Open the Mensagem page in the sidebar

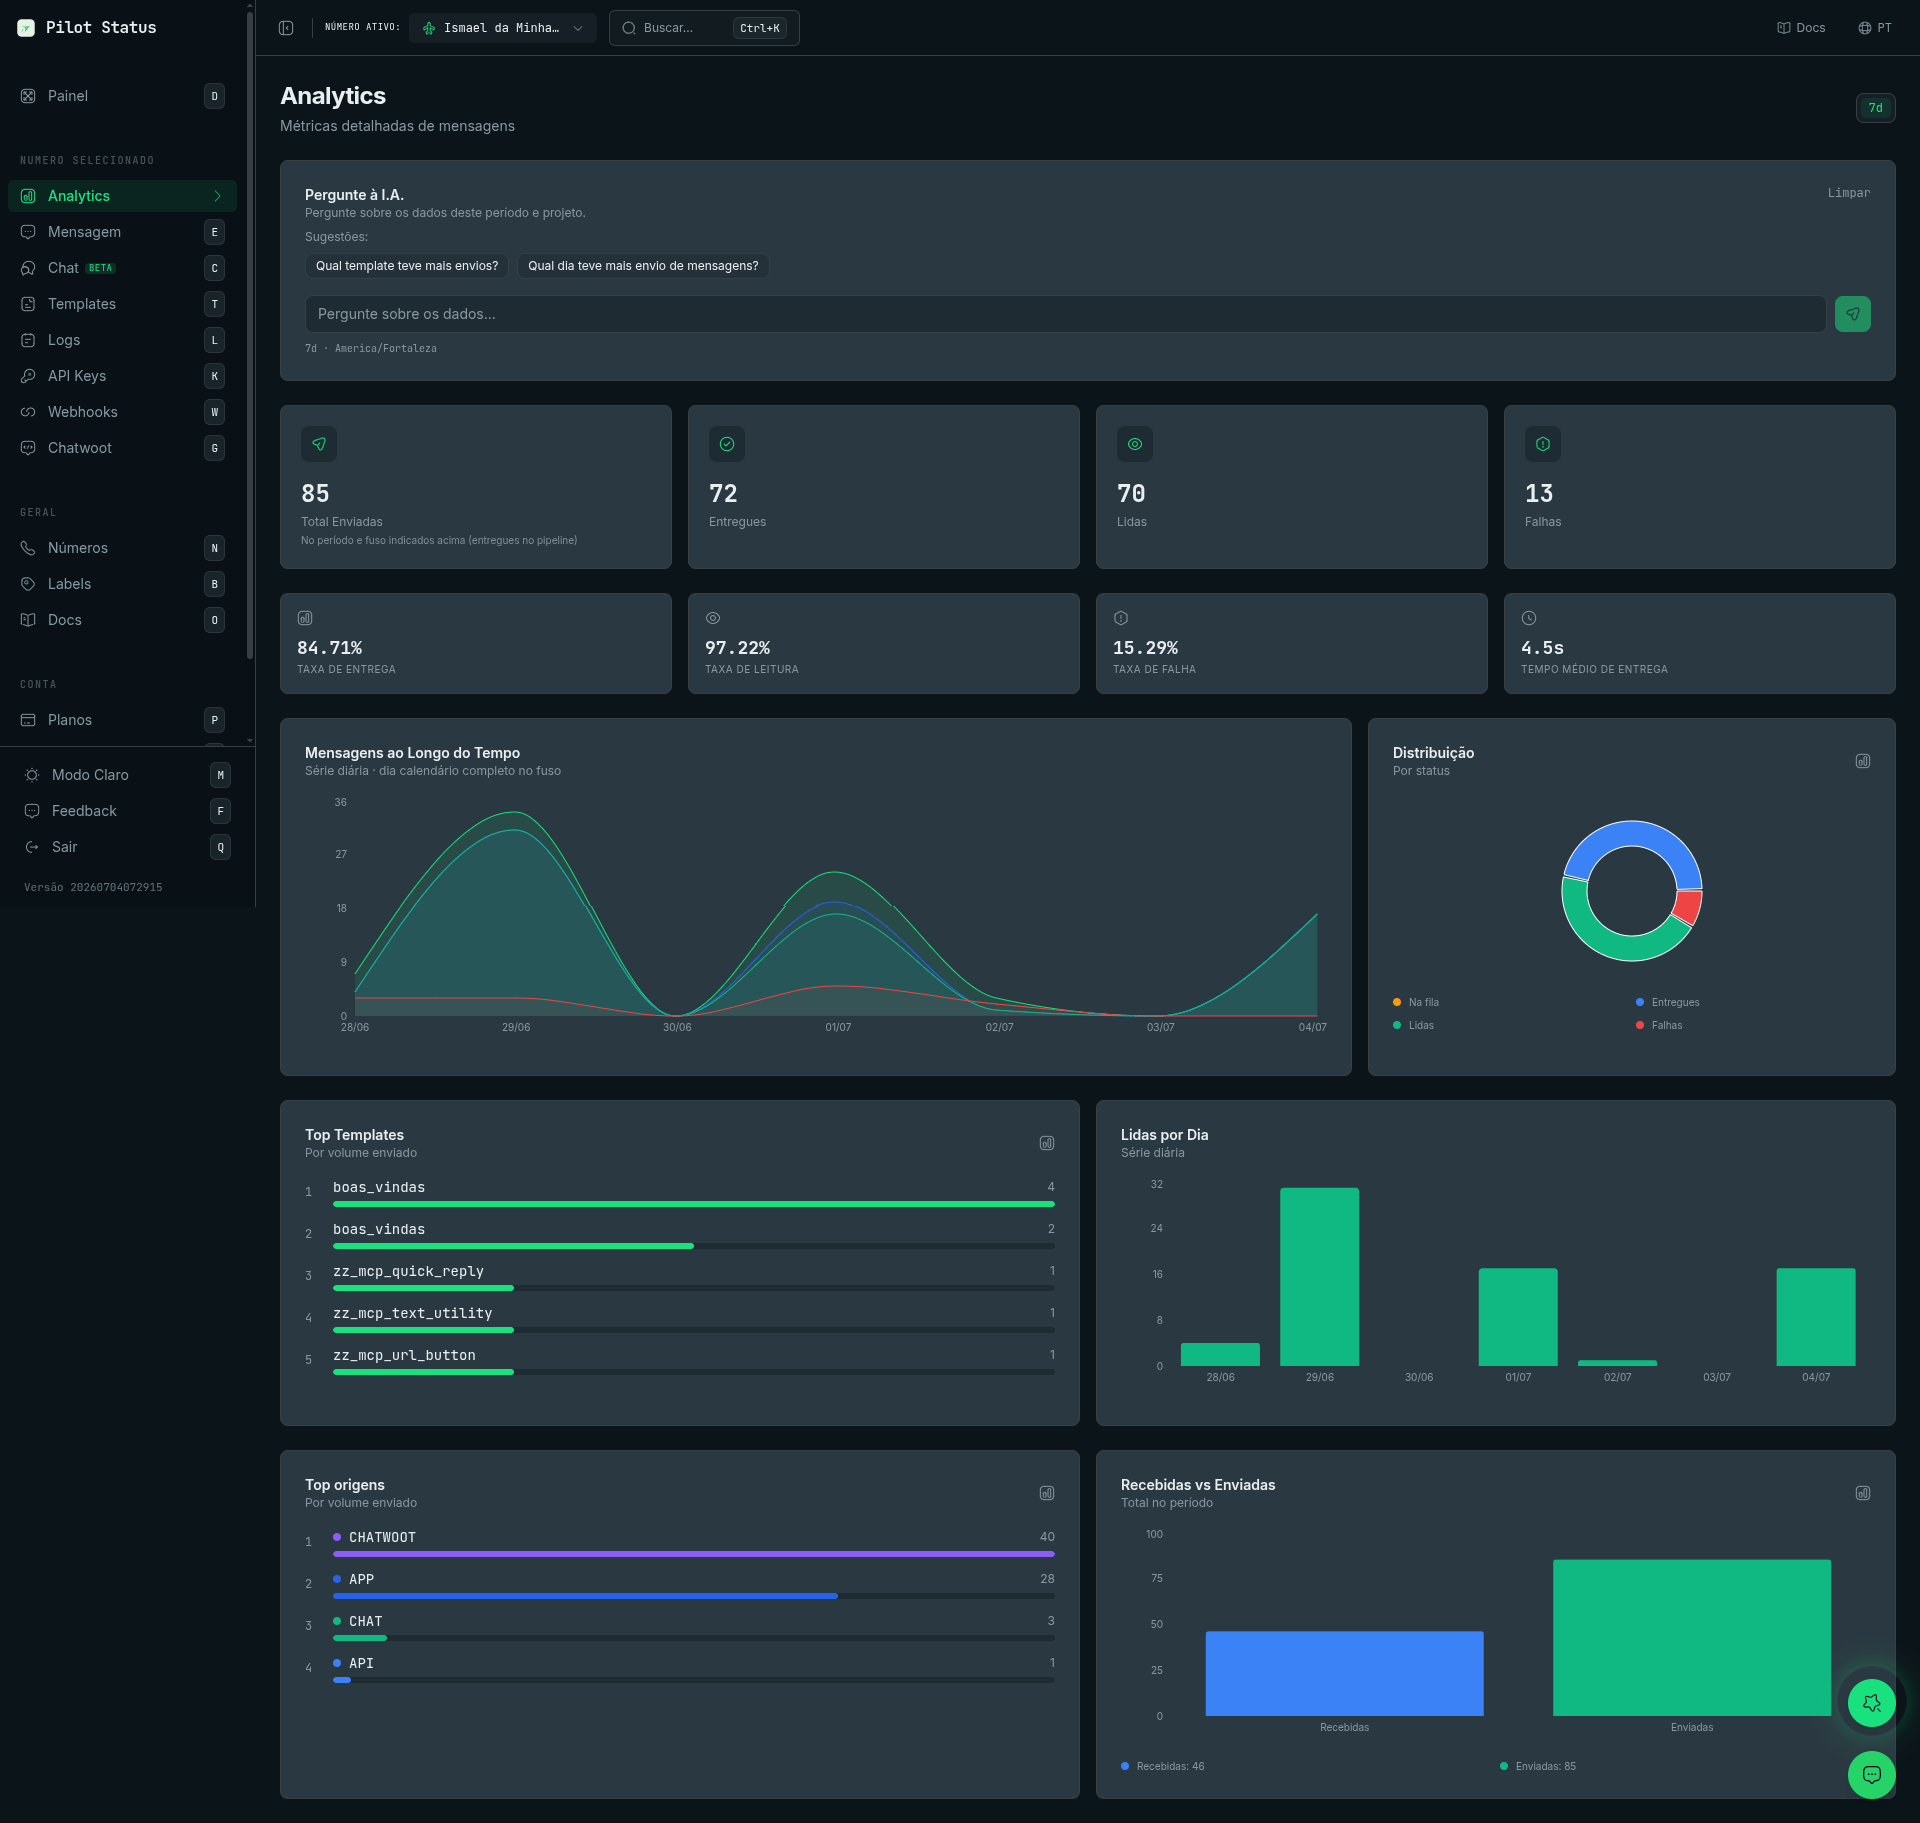122,232
